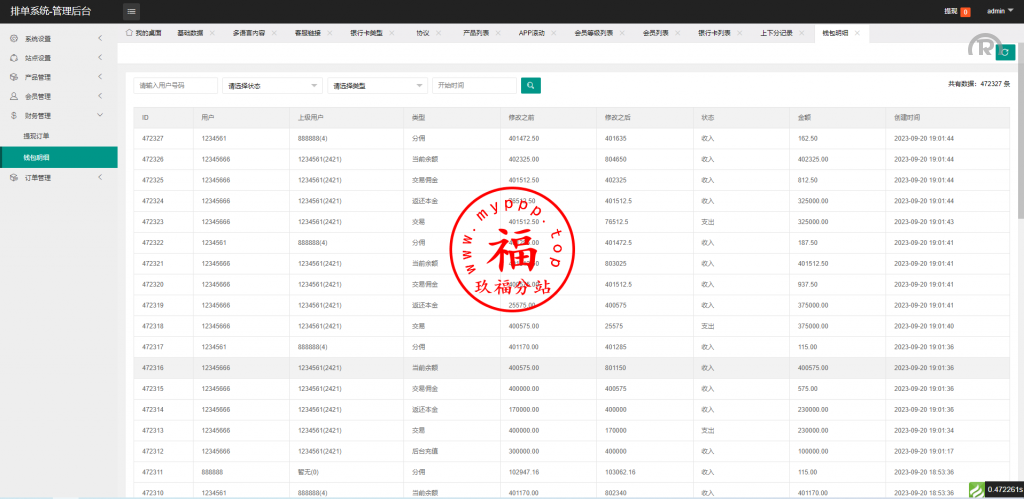
Task: Close the 基础数据 tab
Action: click(x=213, y=33)
